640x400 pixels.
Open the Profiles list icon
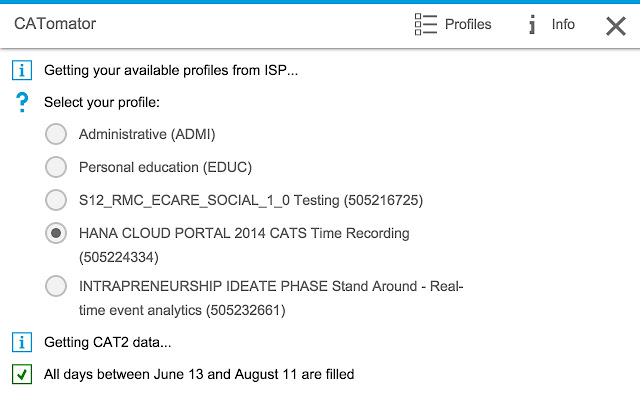point(426,24)
